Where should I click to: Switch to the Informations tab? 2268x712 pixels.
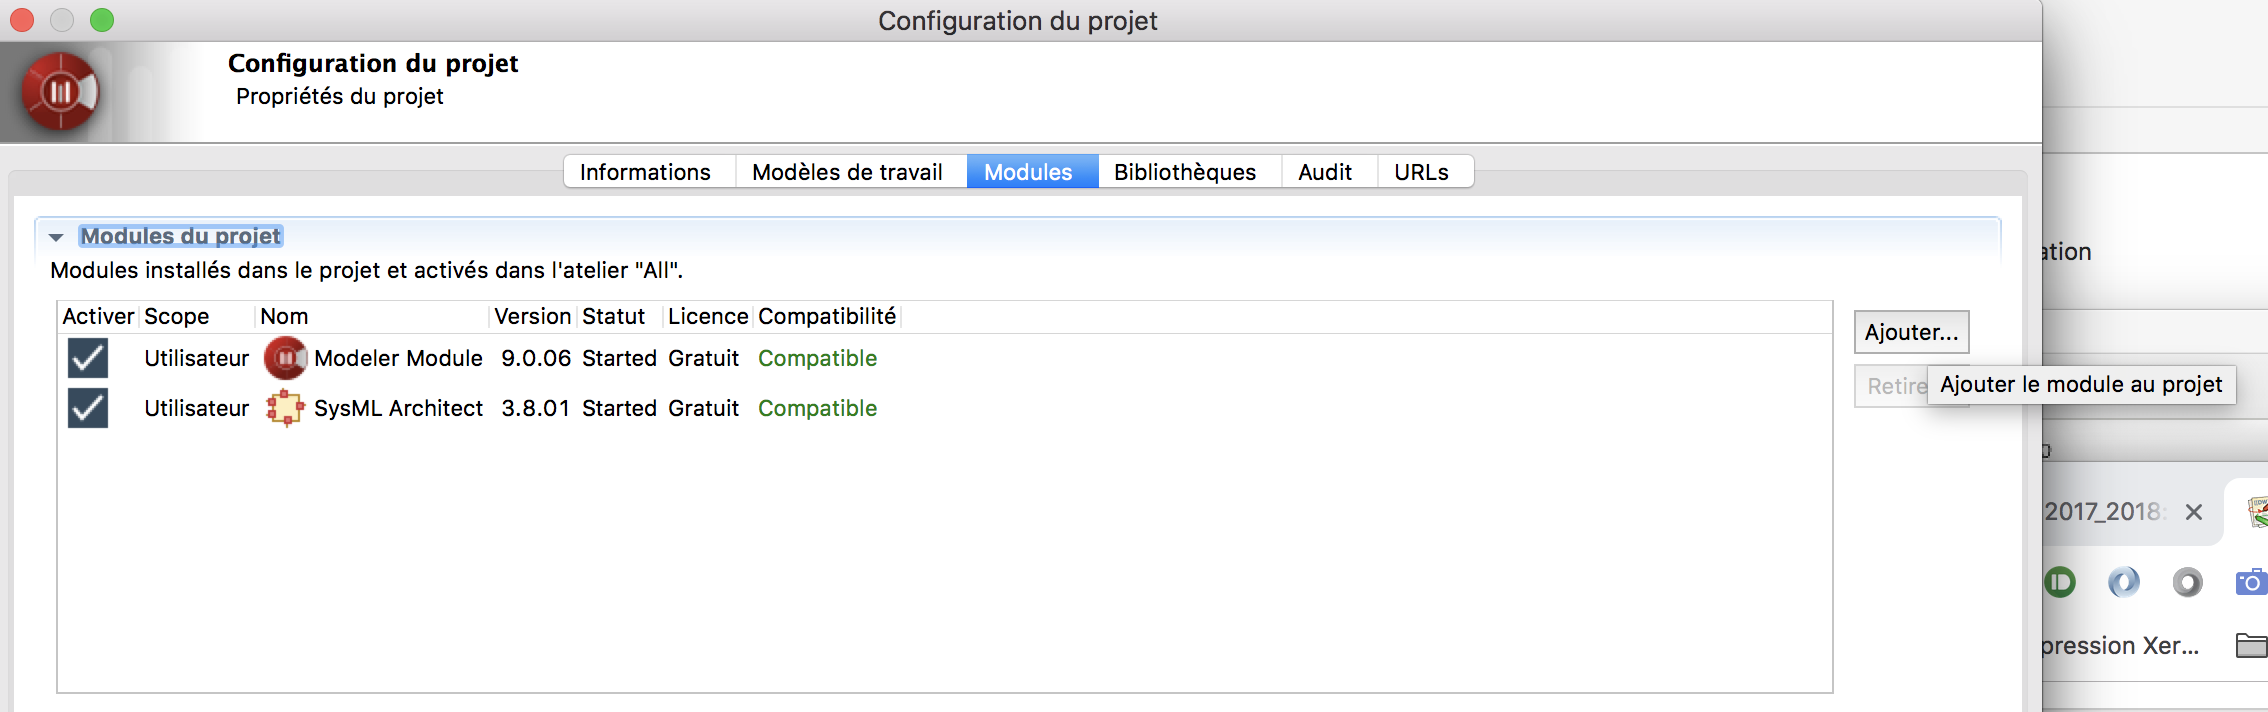coord(645,172)
